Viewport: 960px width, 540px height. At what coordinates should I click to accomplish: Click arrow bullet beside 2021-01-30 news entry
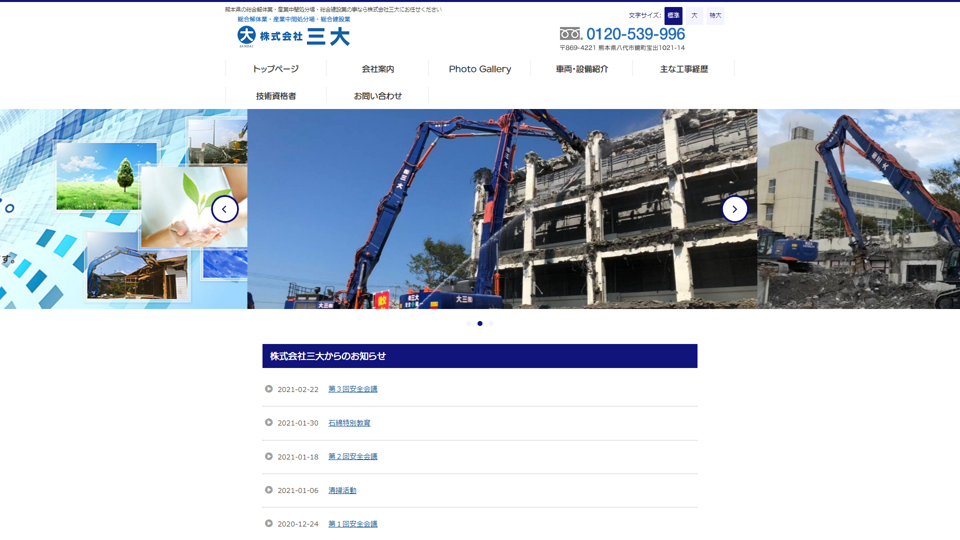coord(269,423)
